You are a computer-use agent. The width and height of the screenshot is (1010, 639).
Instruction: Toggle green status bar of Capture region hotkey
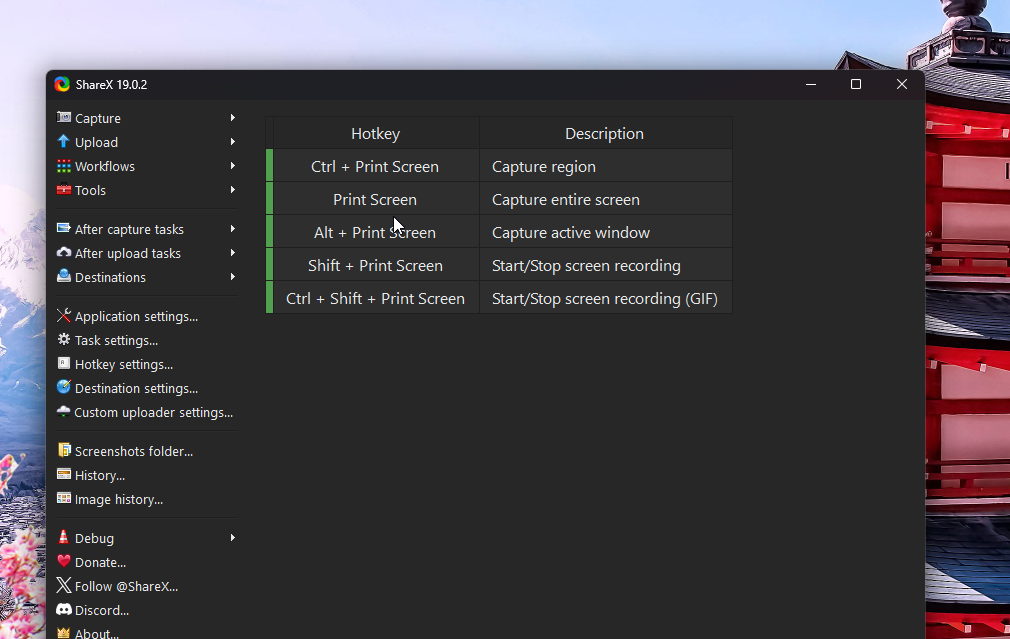pos(269,166)
